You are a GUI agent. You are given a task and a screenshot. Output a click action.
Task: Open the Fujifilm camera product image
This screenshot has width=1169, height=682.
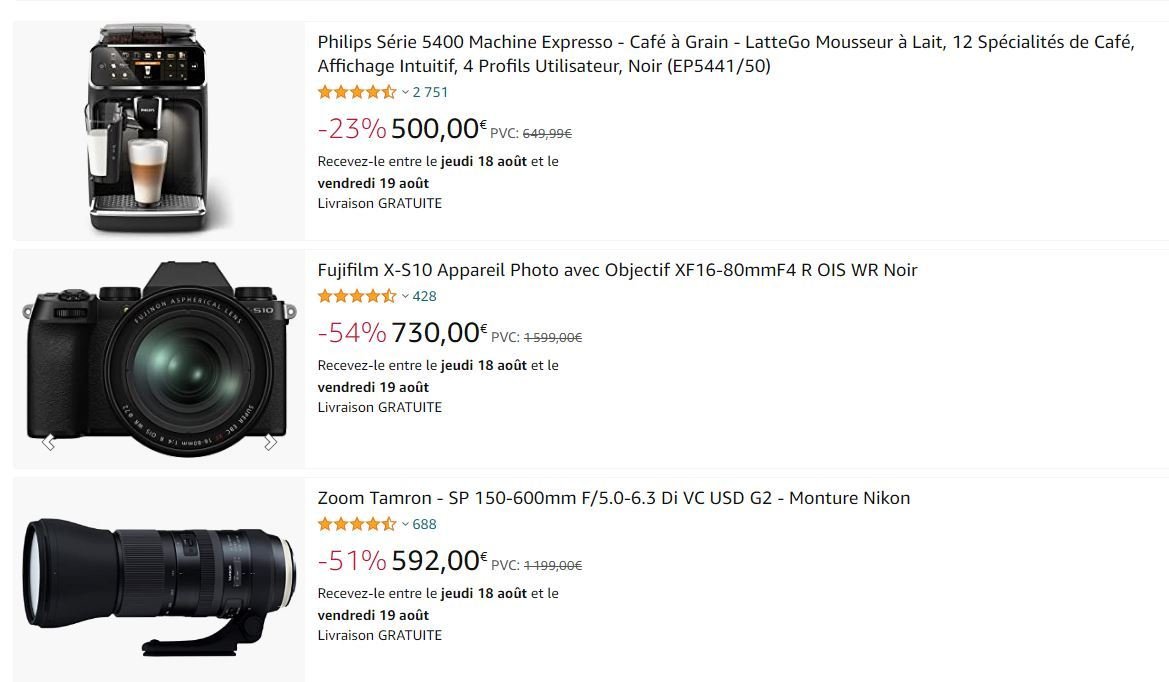[x=160, y=359]
